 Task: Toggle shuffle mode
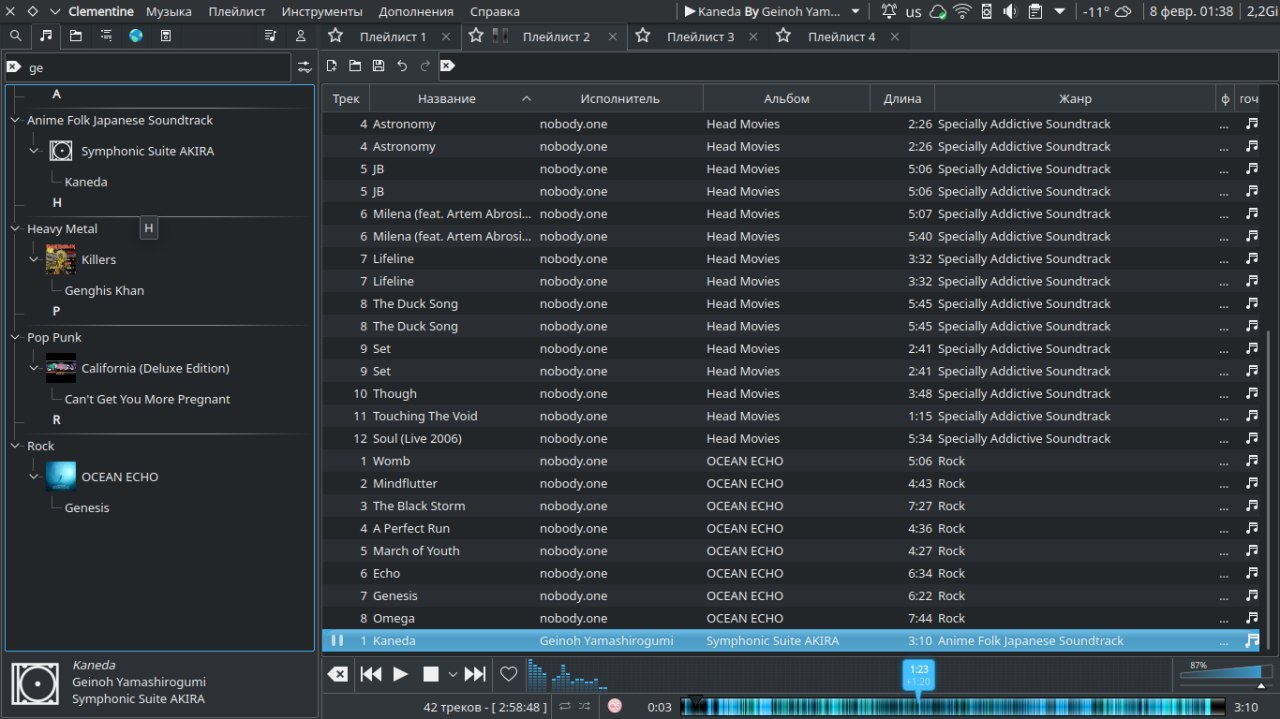(585, 706)
